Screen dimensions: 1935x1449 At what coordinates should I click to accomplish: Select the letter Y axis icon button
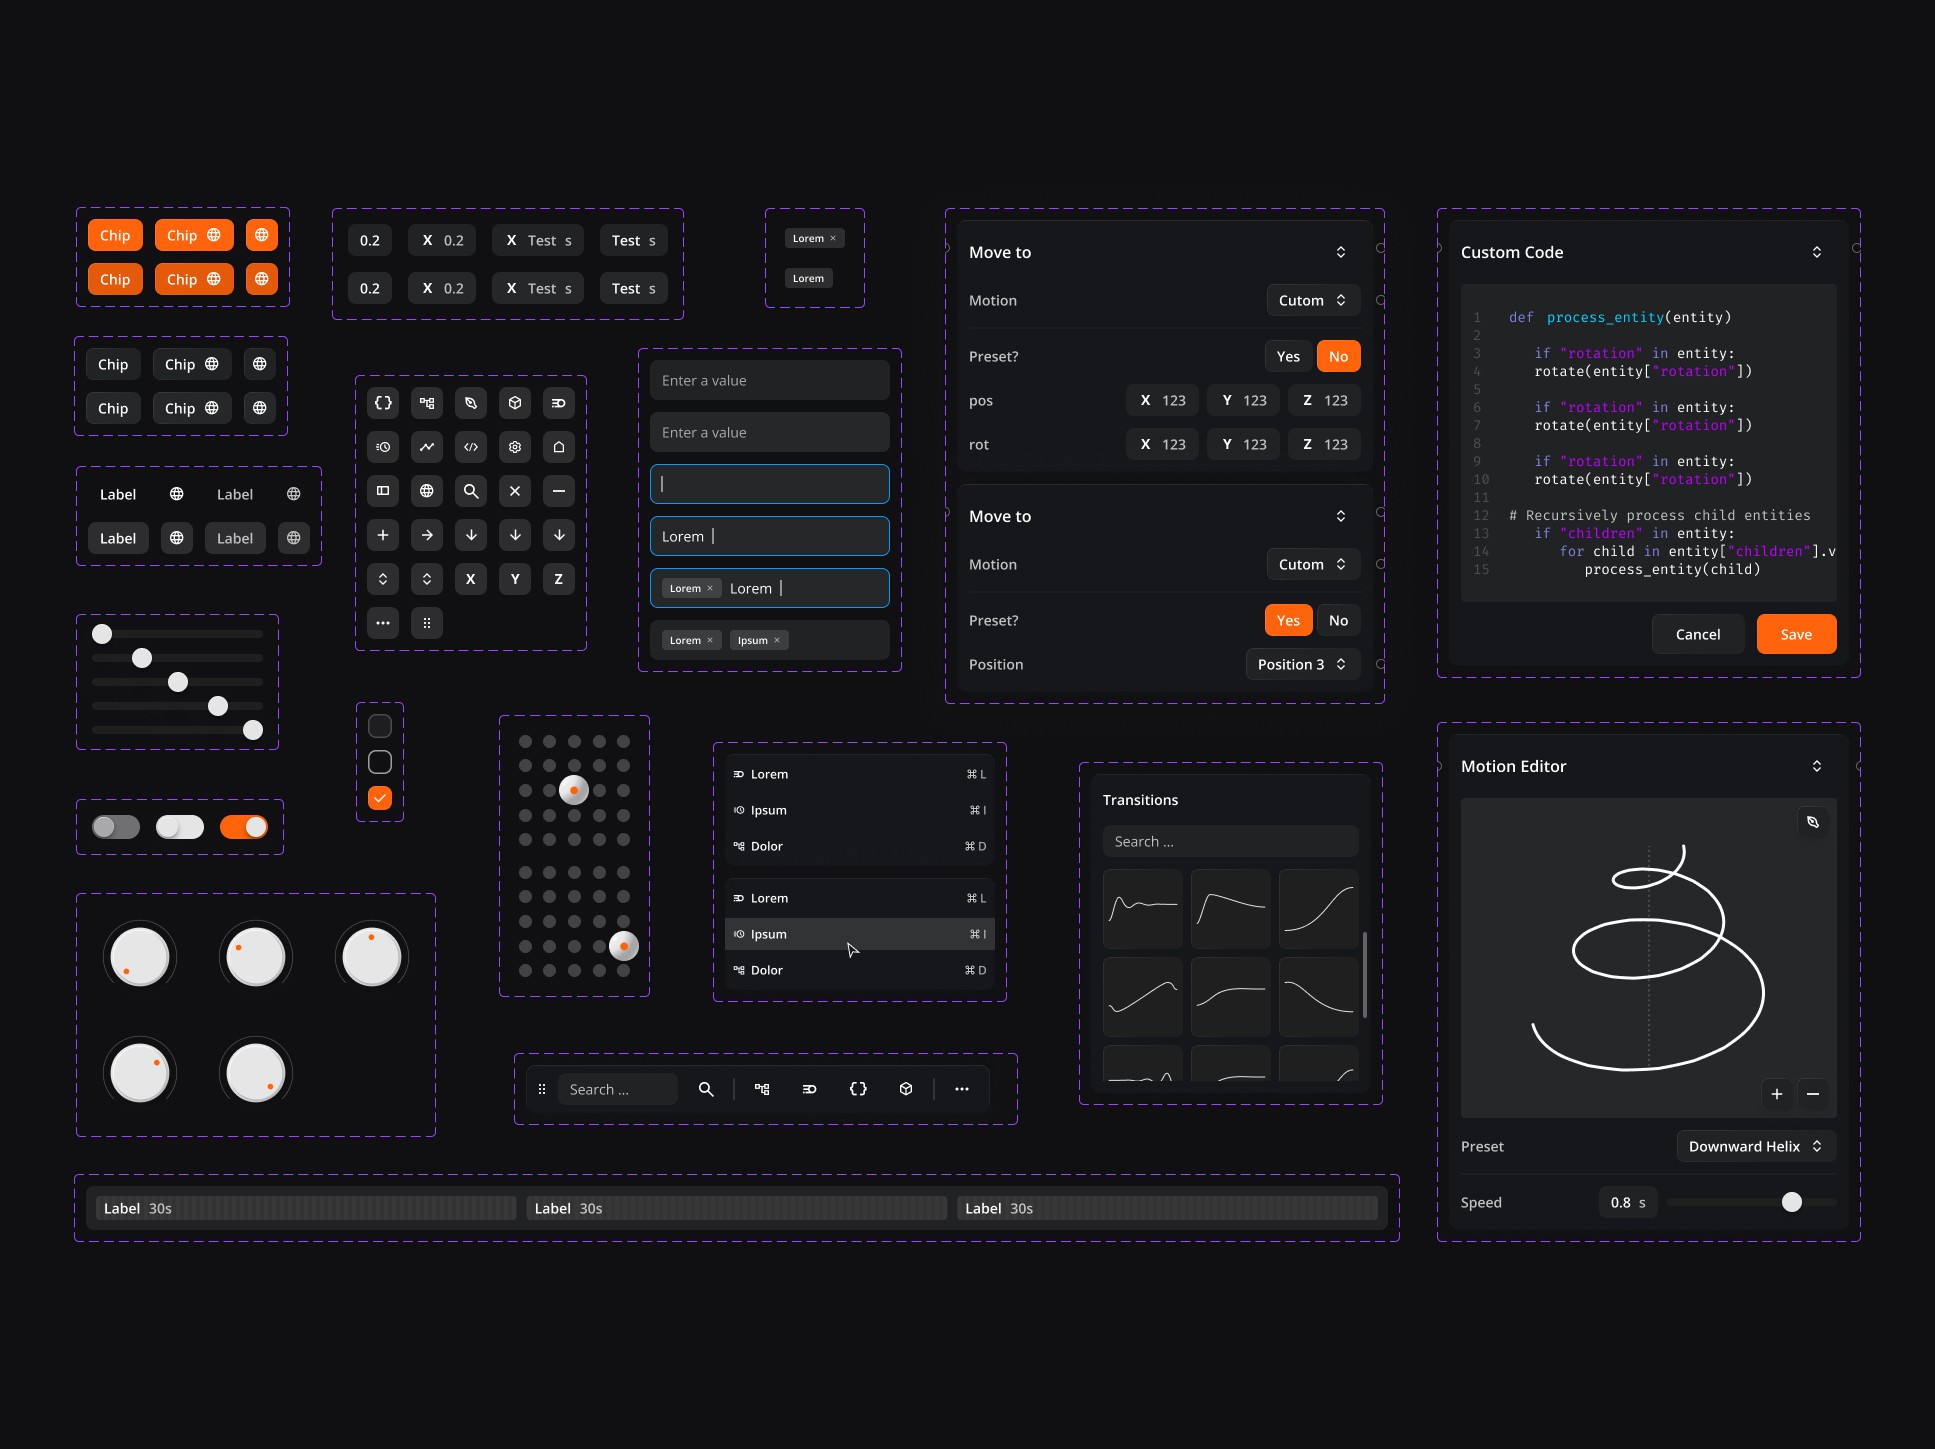tap(515, 579)
